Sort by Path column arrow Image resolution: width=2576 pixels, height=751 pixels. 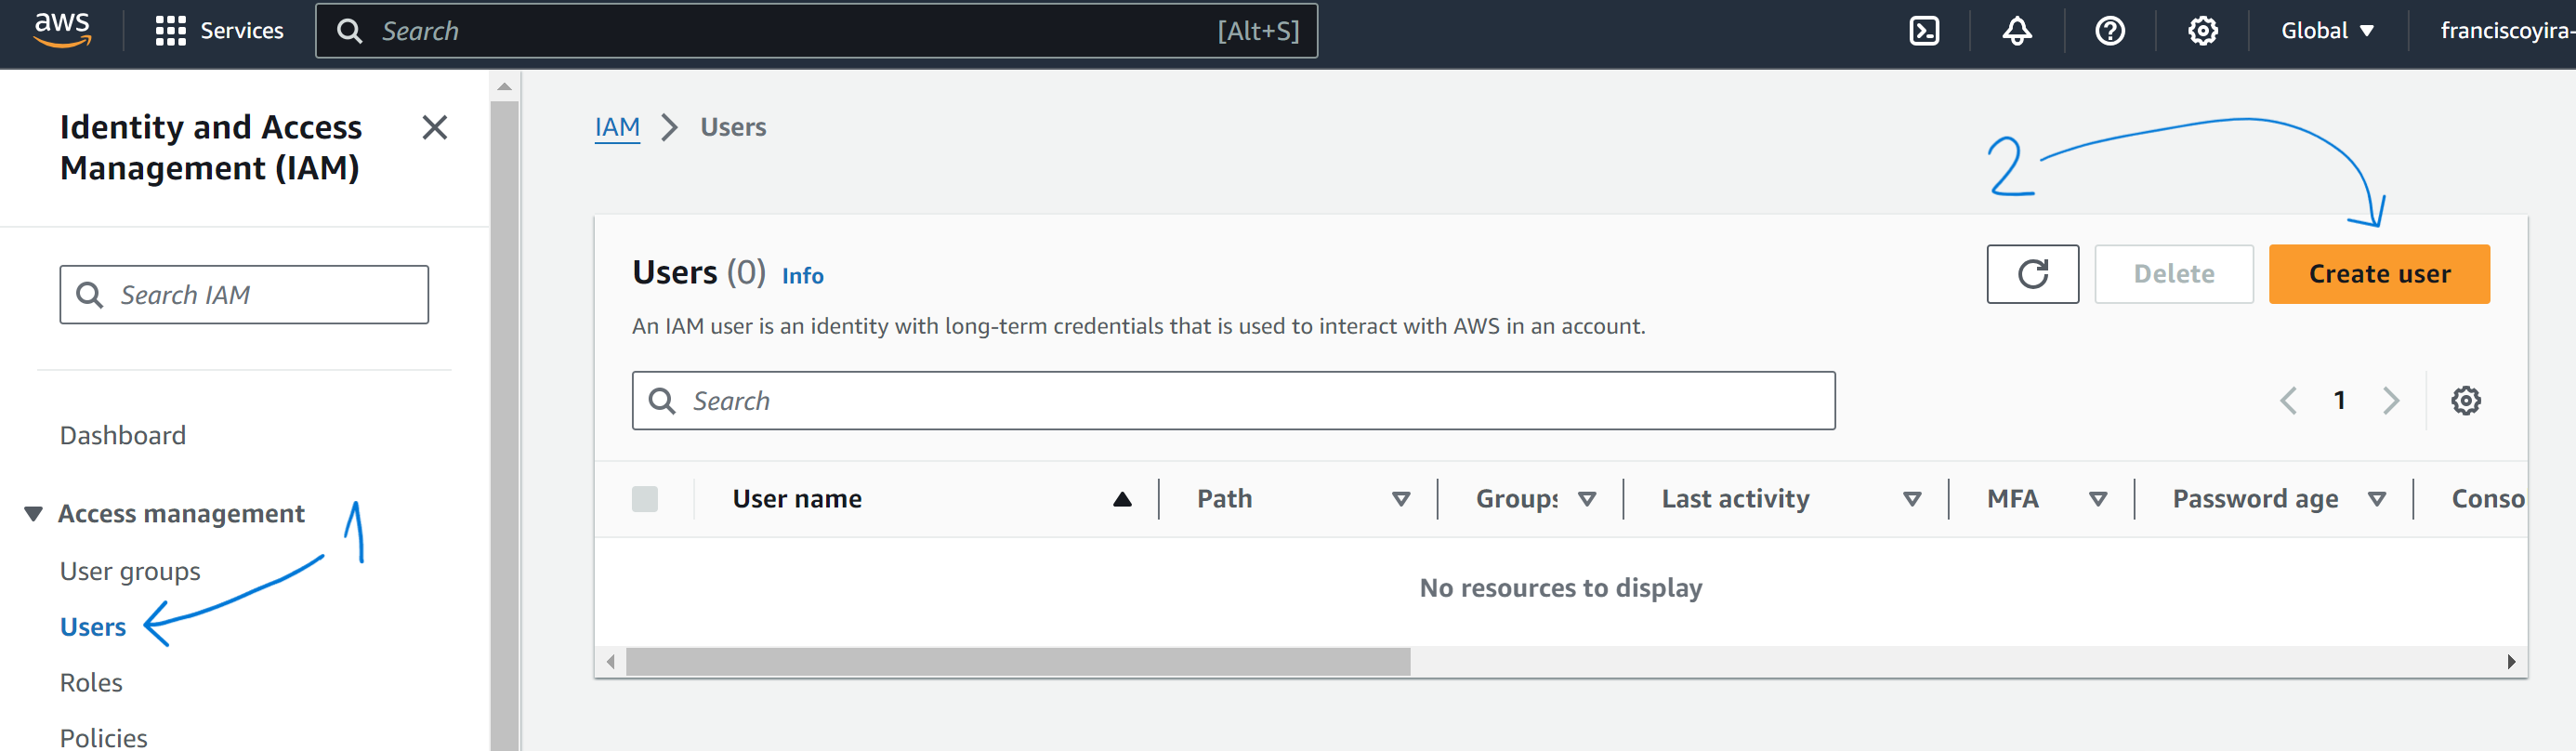pyautogui.click(x=1401, y=499)
